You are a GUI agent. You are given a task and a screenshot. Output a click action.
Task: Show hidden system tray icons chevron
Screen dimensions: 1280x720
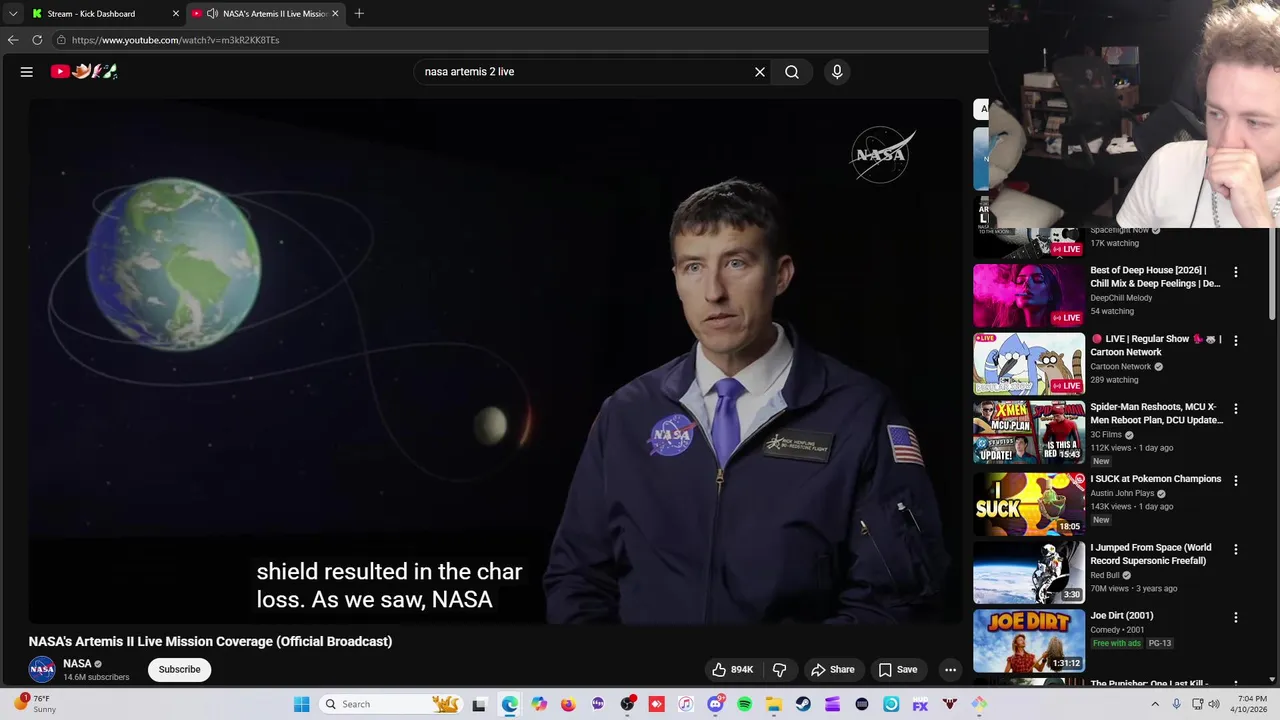(x=1154, y=704)
